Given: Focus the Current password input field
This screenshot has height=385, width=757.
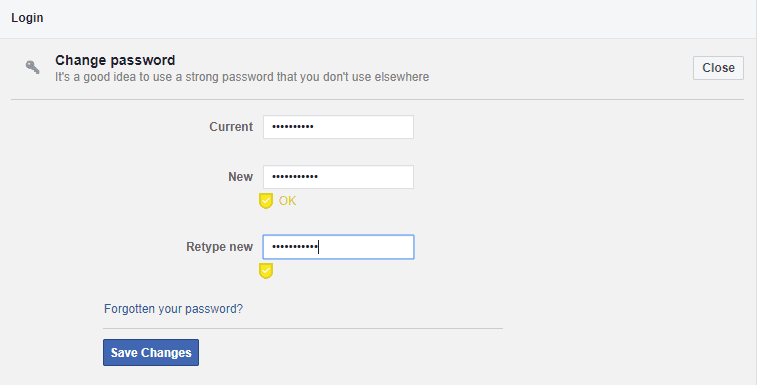Looking at the screenshot, I should pyautogui.click(x=338, y=127).
